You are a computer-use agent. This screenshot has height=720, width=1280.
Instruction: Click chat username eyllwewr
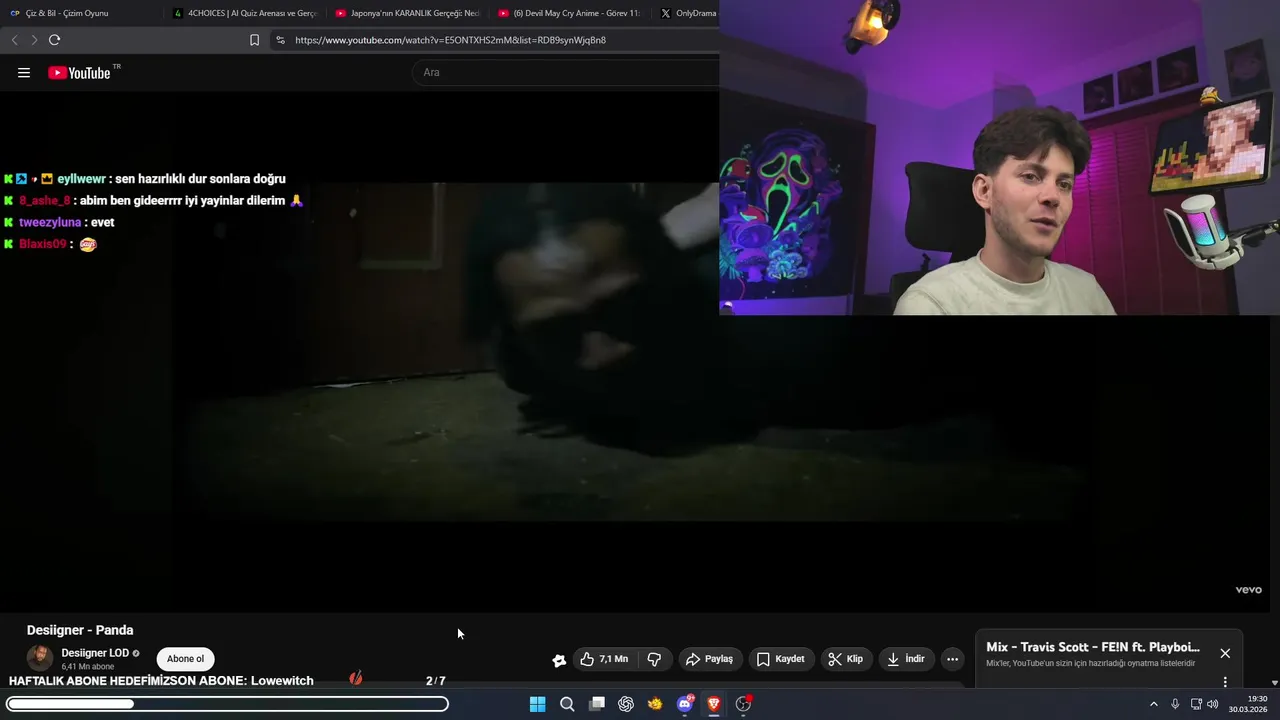point(81,179)
